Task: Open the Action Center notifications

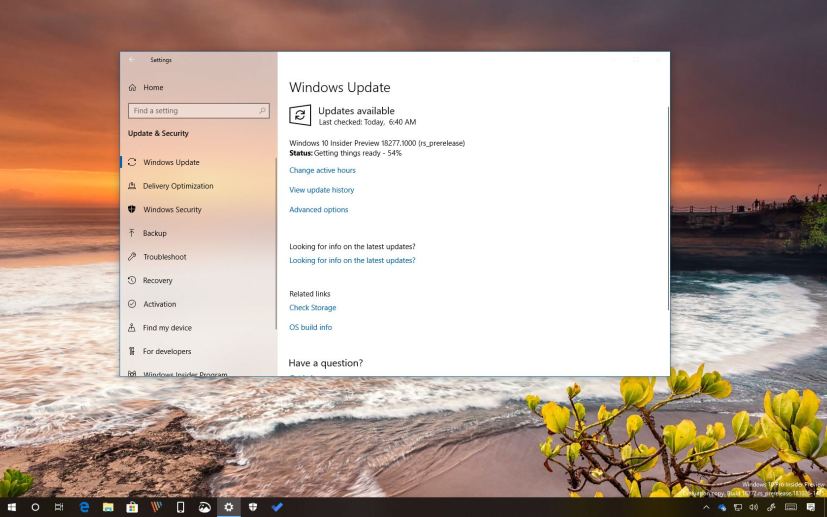Action: 811,508
